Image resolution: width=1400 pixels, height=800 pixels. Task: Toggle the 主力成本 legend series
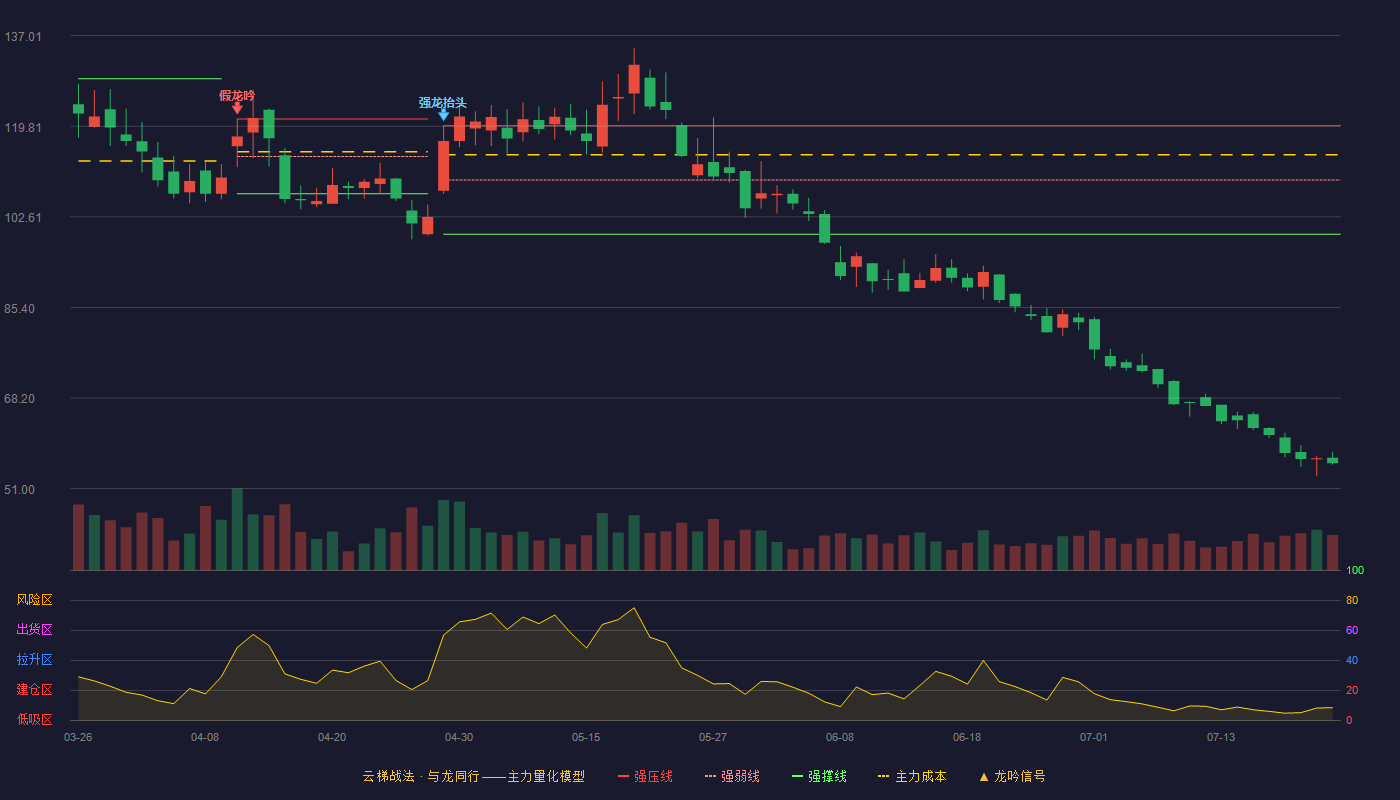pyautogui.click(x=912, y=776)
